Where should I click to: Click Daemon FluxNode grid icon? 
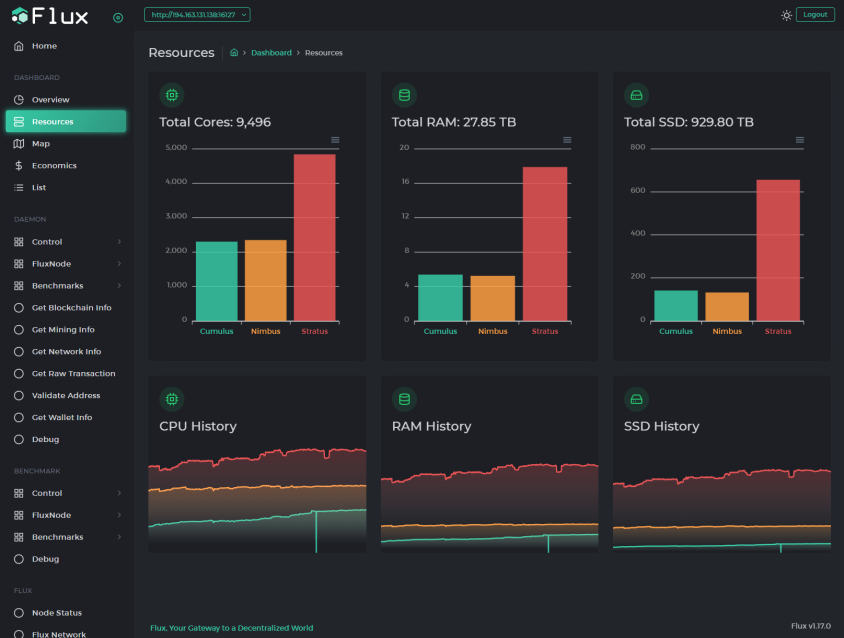[x=19, y=264]
